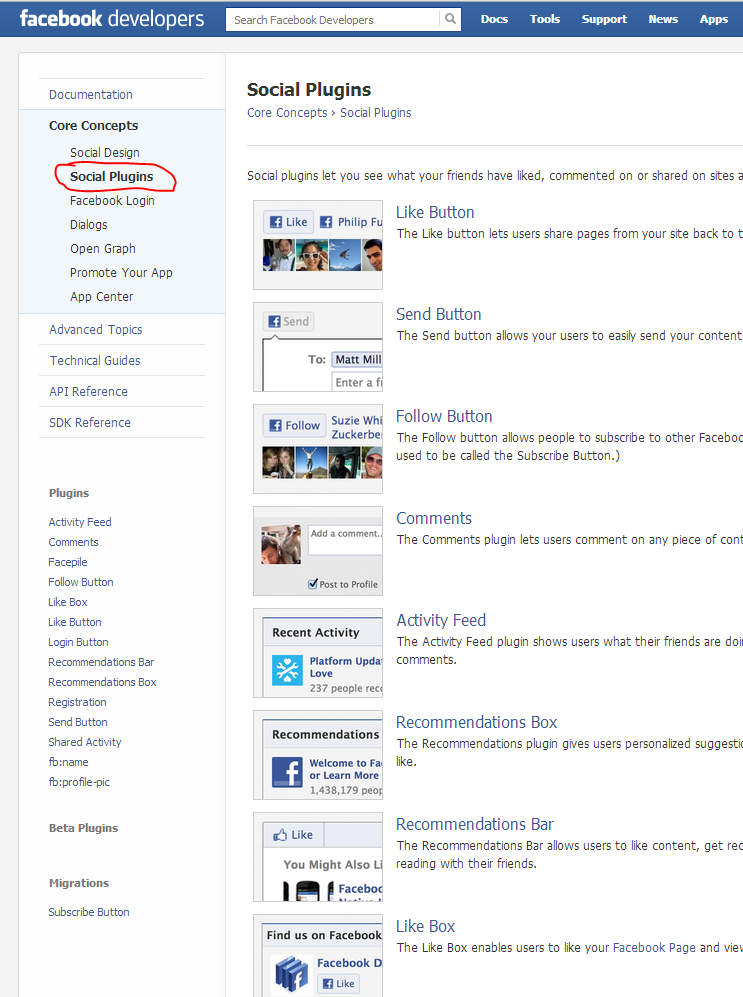Click the Activity Feed preview thumbnail
The width and height of the screenshot is (743, 997).
[x=318, y=653]
